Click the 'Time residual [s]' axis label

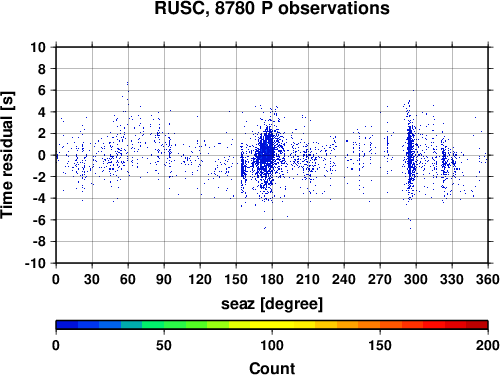(7, 155)
